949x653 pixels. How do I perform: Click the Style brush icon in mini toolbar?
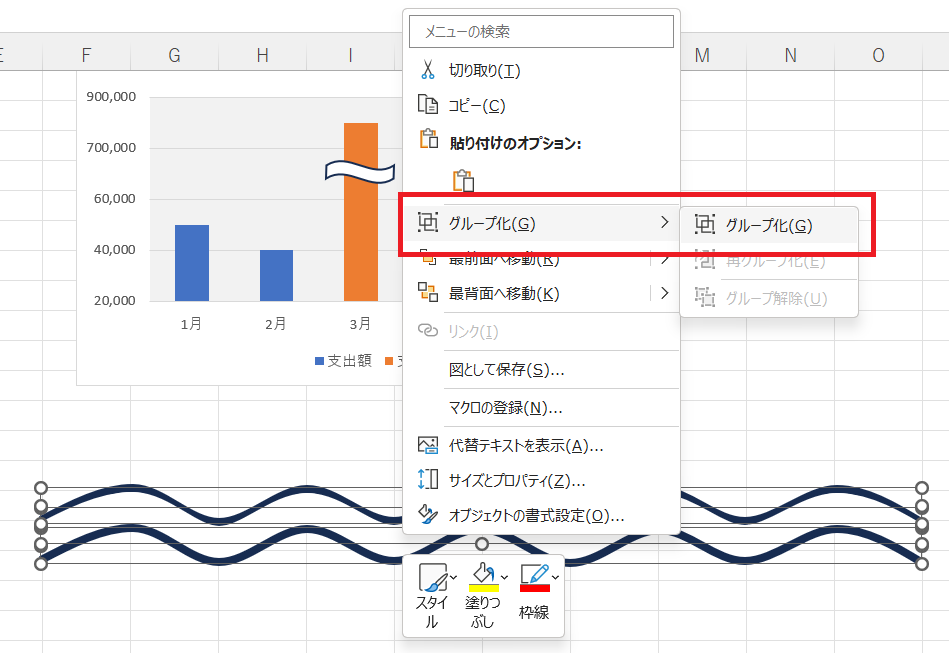tap(432, 577)
